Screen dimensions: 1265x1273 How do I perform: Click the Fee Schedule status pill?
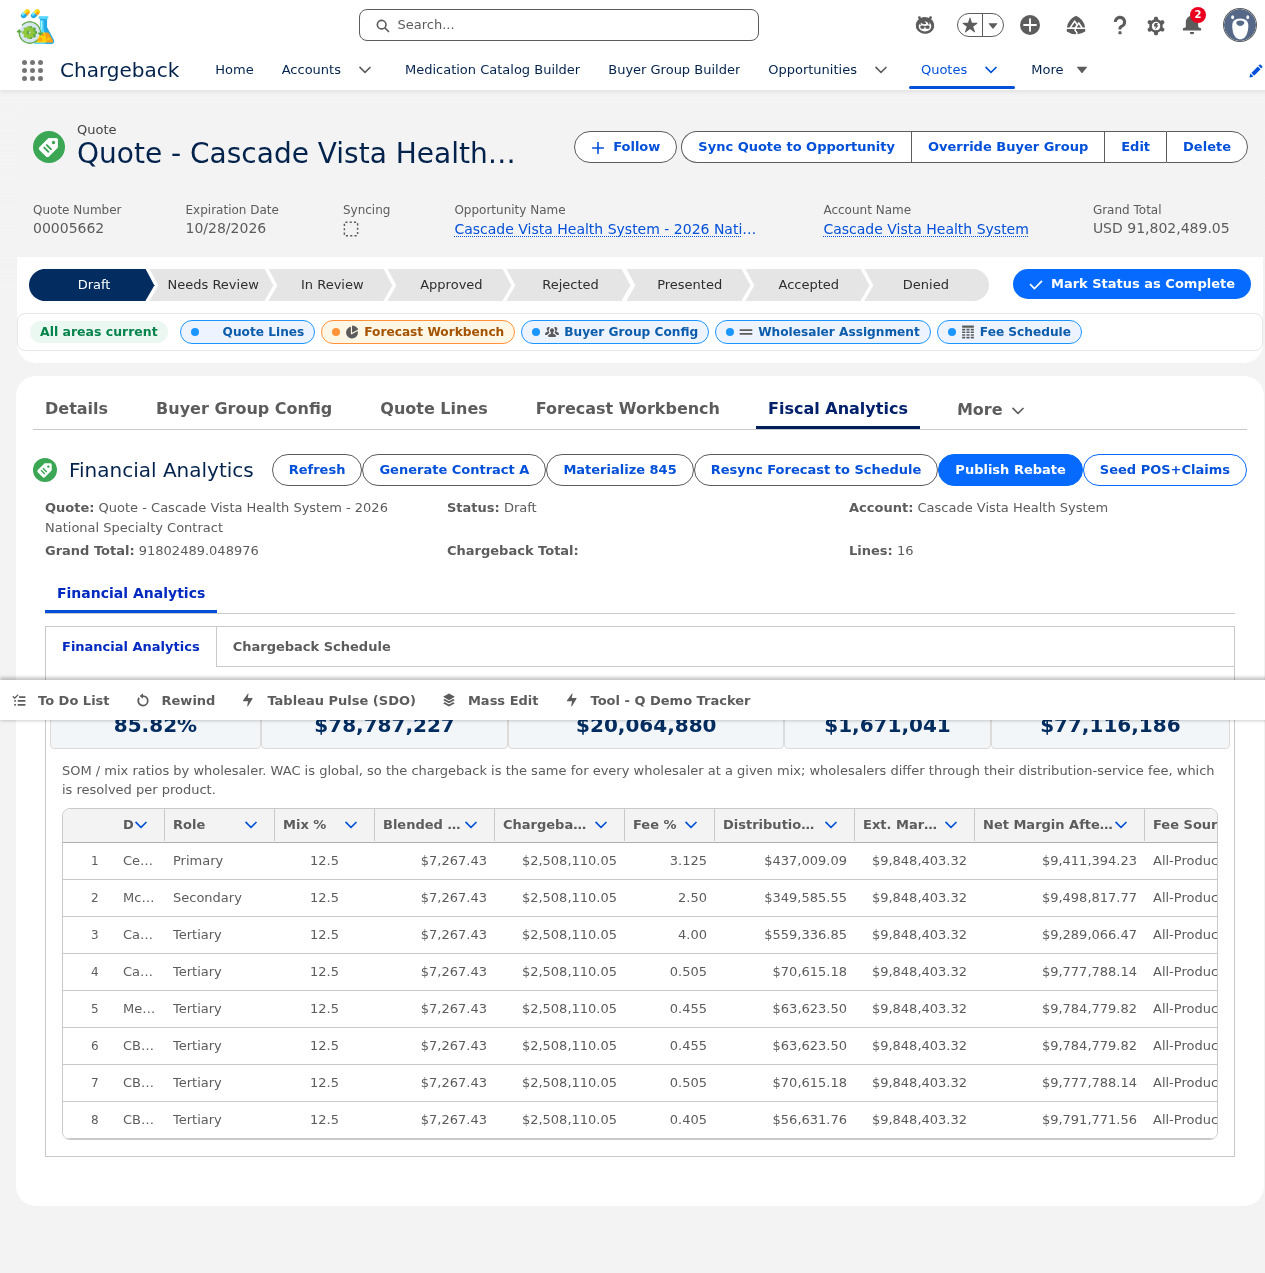1009,332
